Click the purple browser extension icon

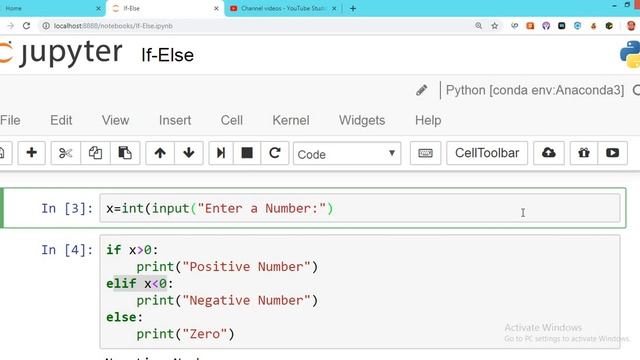(546, 26)
